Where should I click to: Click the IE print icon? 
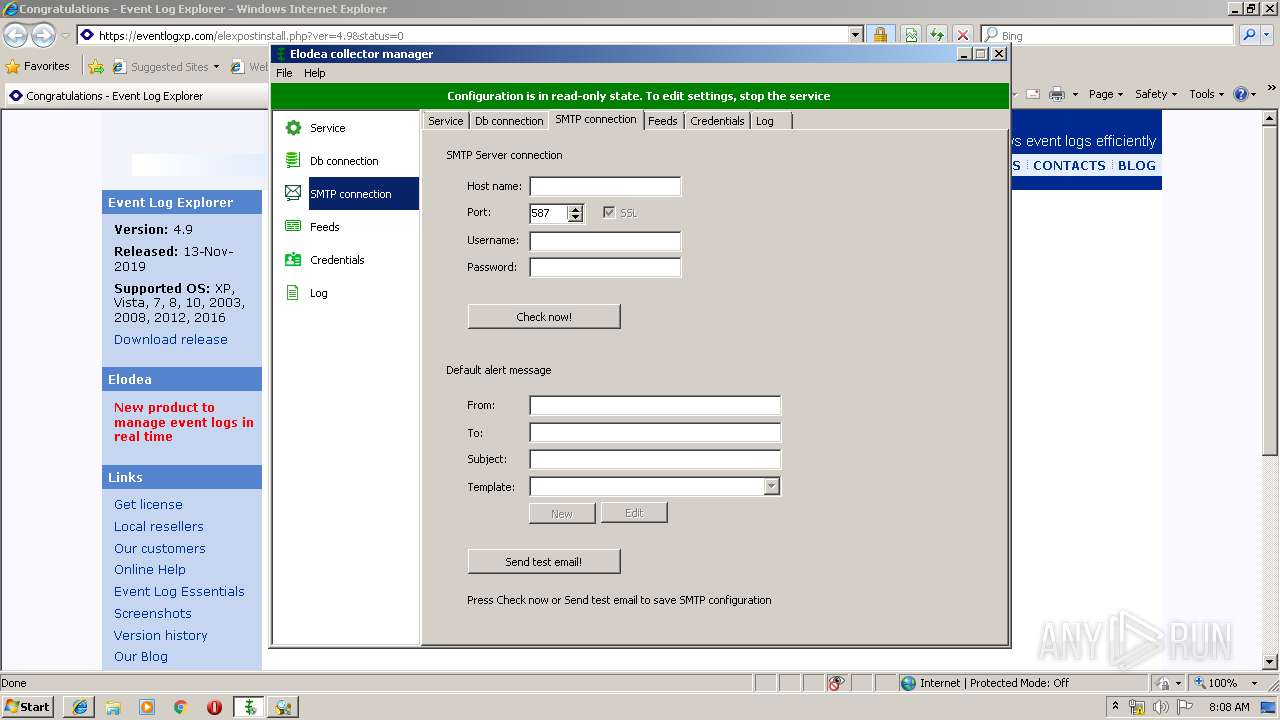point(1057,94)
